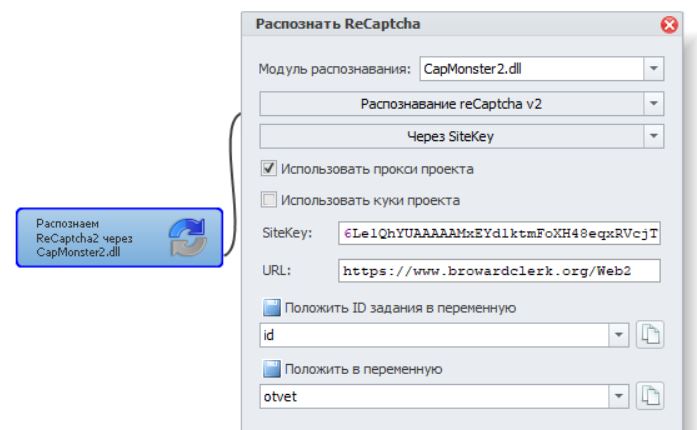This screenshot has width=697, height=430.
Task: Uncheck 'Использовать прокси проекта' checkbox
Action: tap(269, 168)
